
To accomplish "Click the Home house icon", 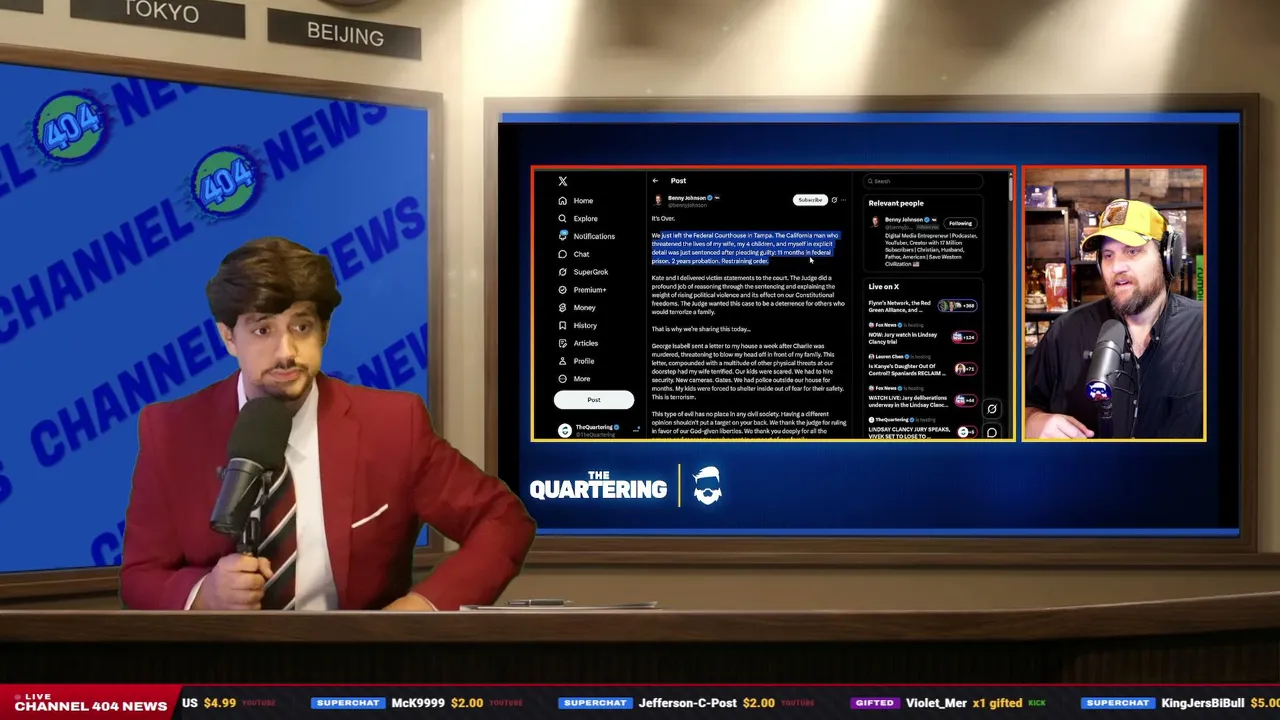I will [x=563, y=200].
